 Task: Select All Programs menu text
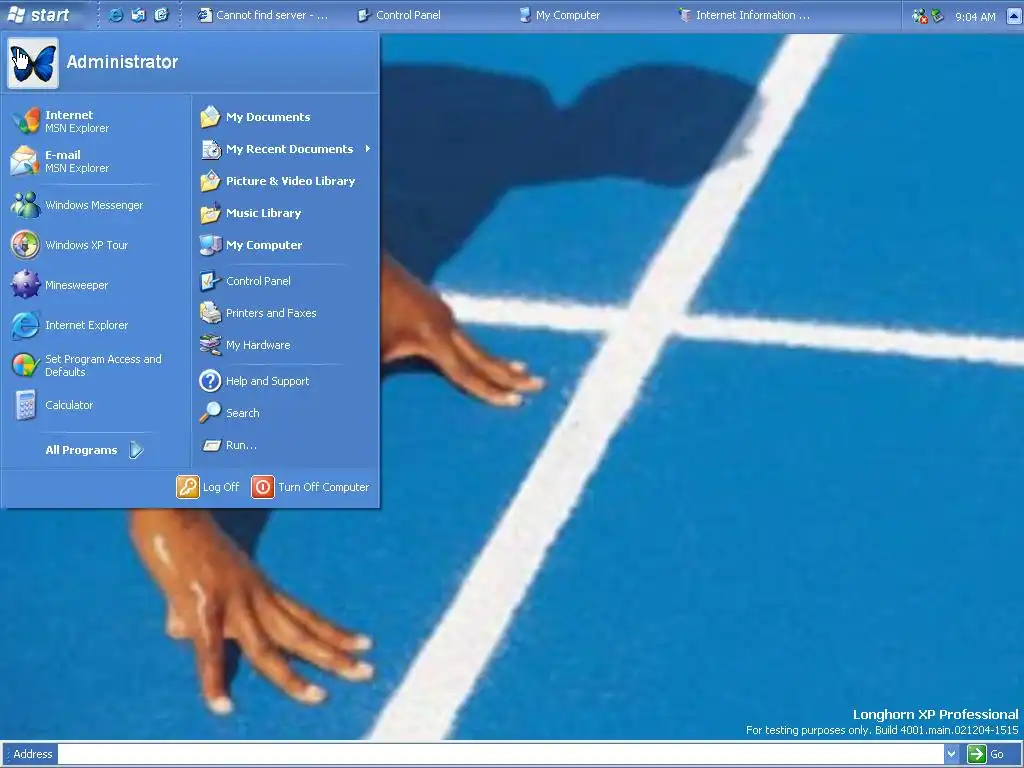coord(81,450)
